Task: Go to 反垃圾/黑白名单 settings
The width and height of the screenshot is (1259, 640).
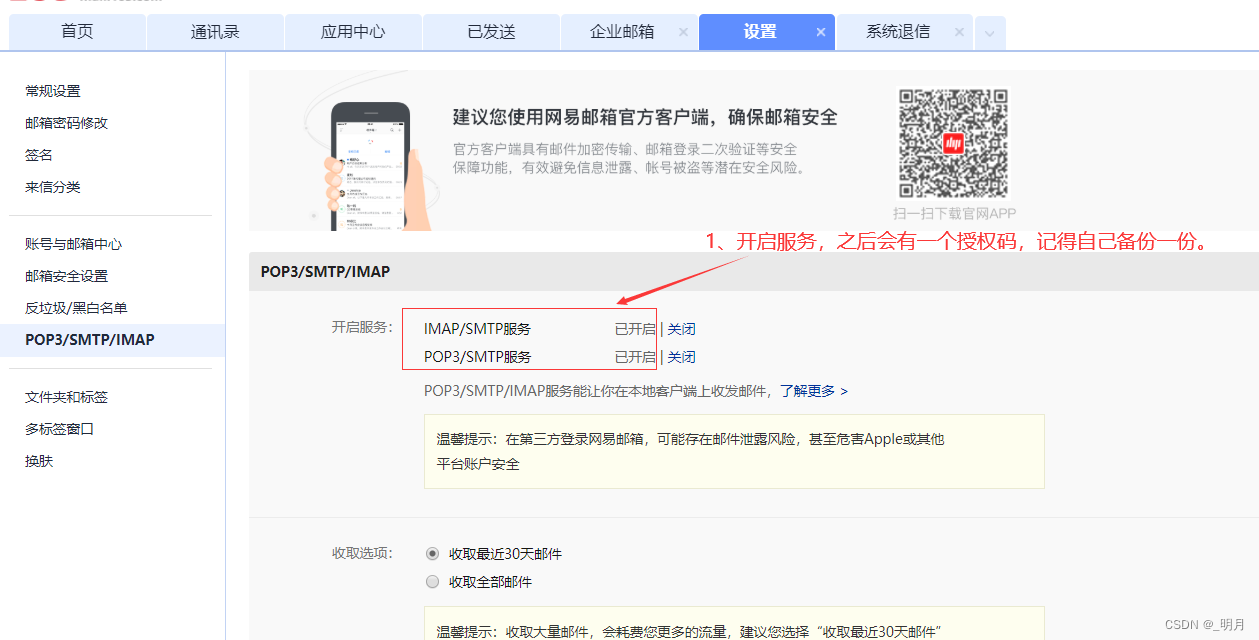Action: (x=76, y=308)
